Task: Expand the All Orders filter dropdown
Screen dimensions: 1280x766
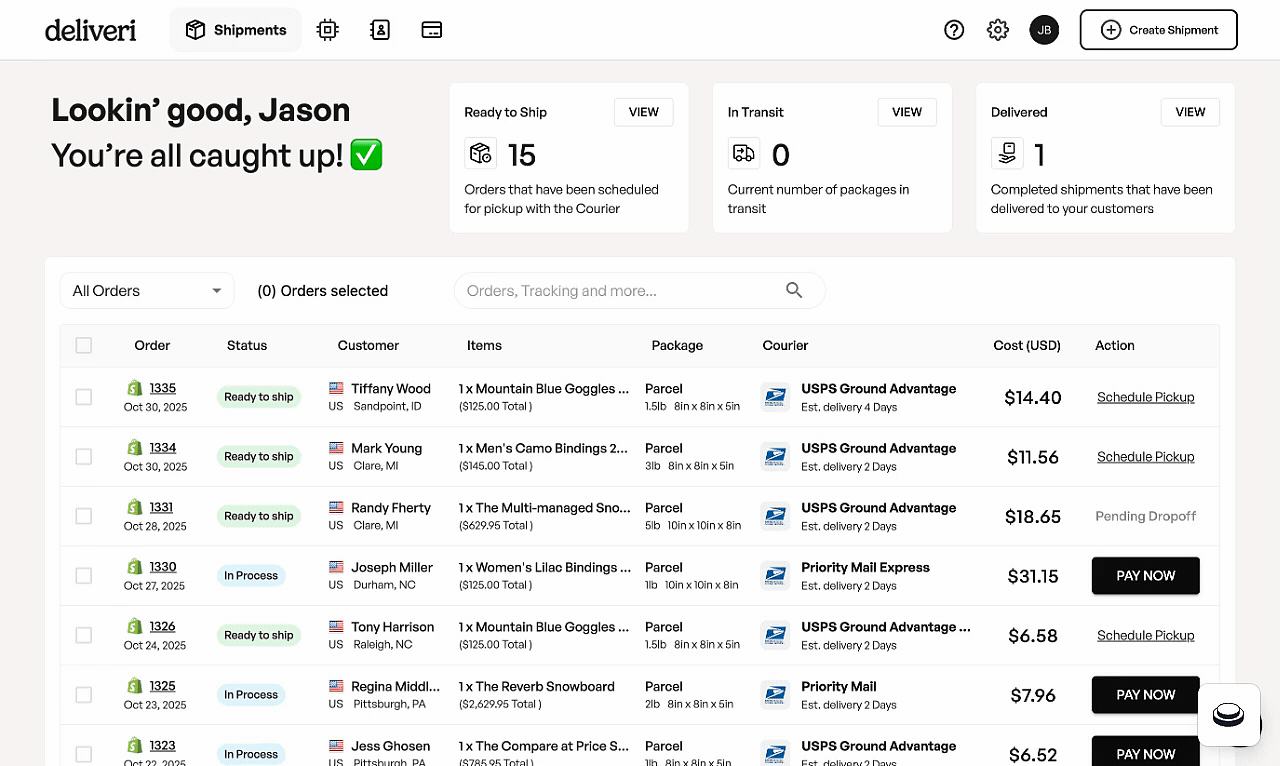Action: tap(147, 290)
